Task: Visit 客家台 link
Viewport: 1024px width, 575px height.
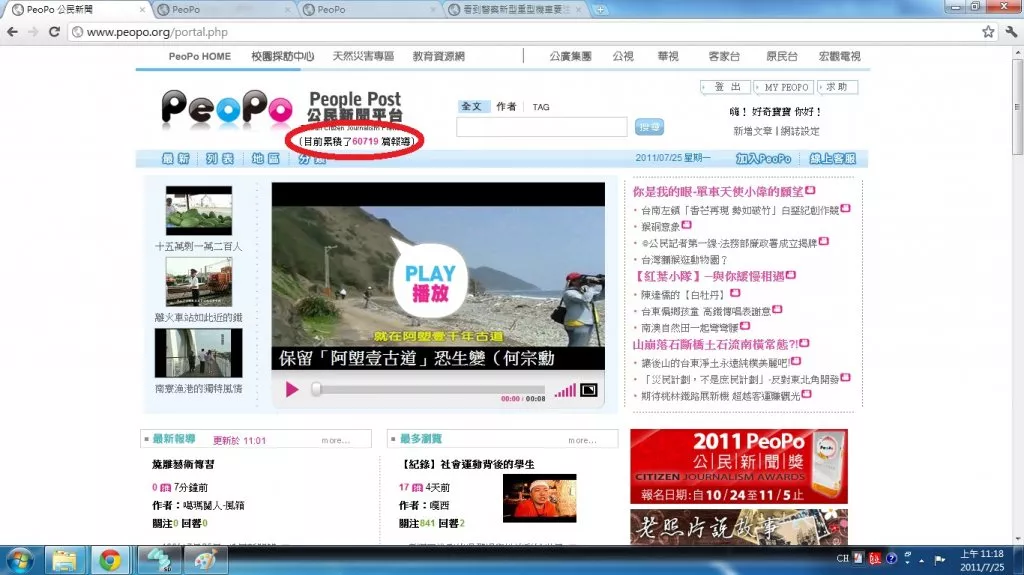Action: 724,57
